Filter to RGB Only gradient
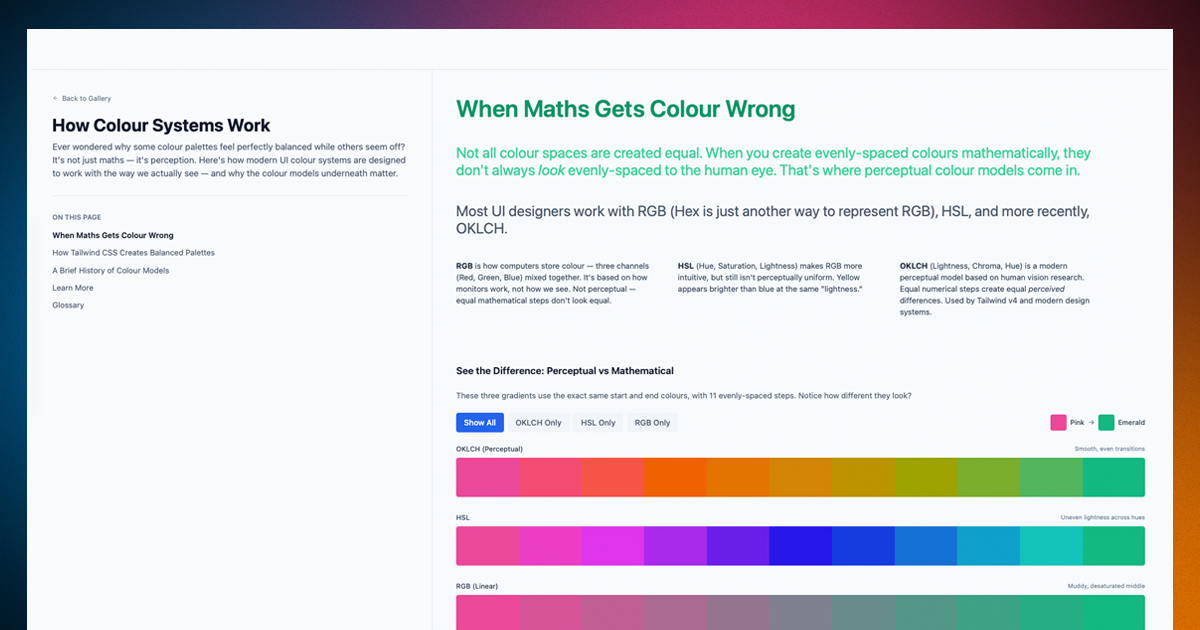The image size is (1200, 630). [652, 423]
